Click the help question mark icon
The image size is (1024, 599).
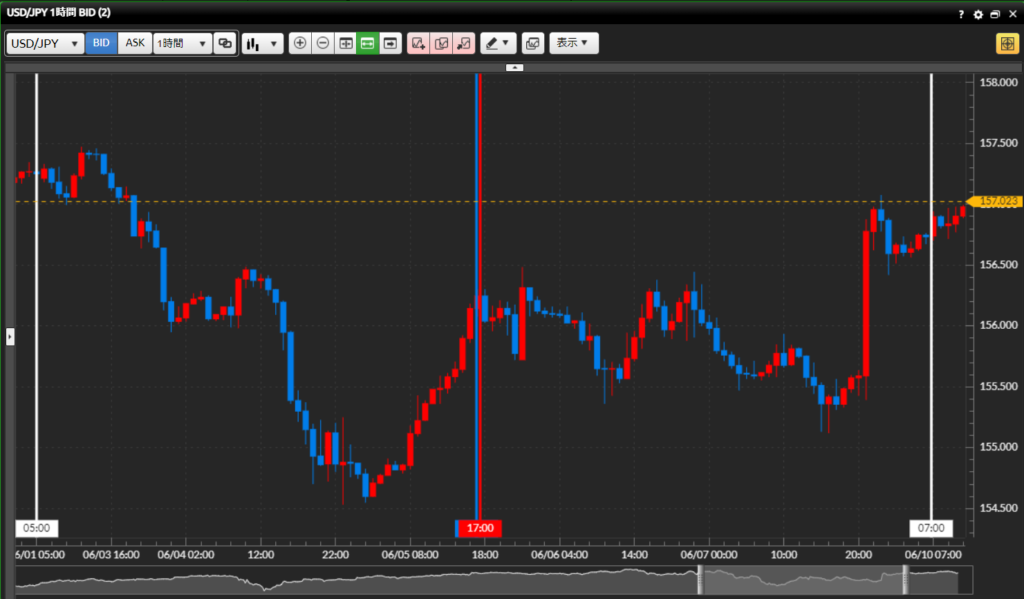(961, 15)
